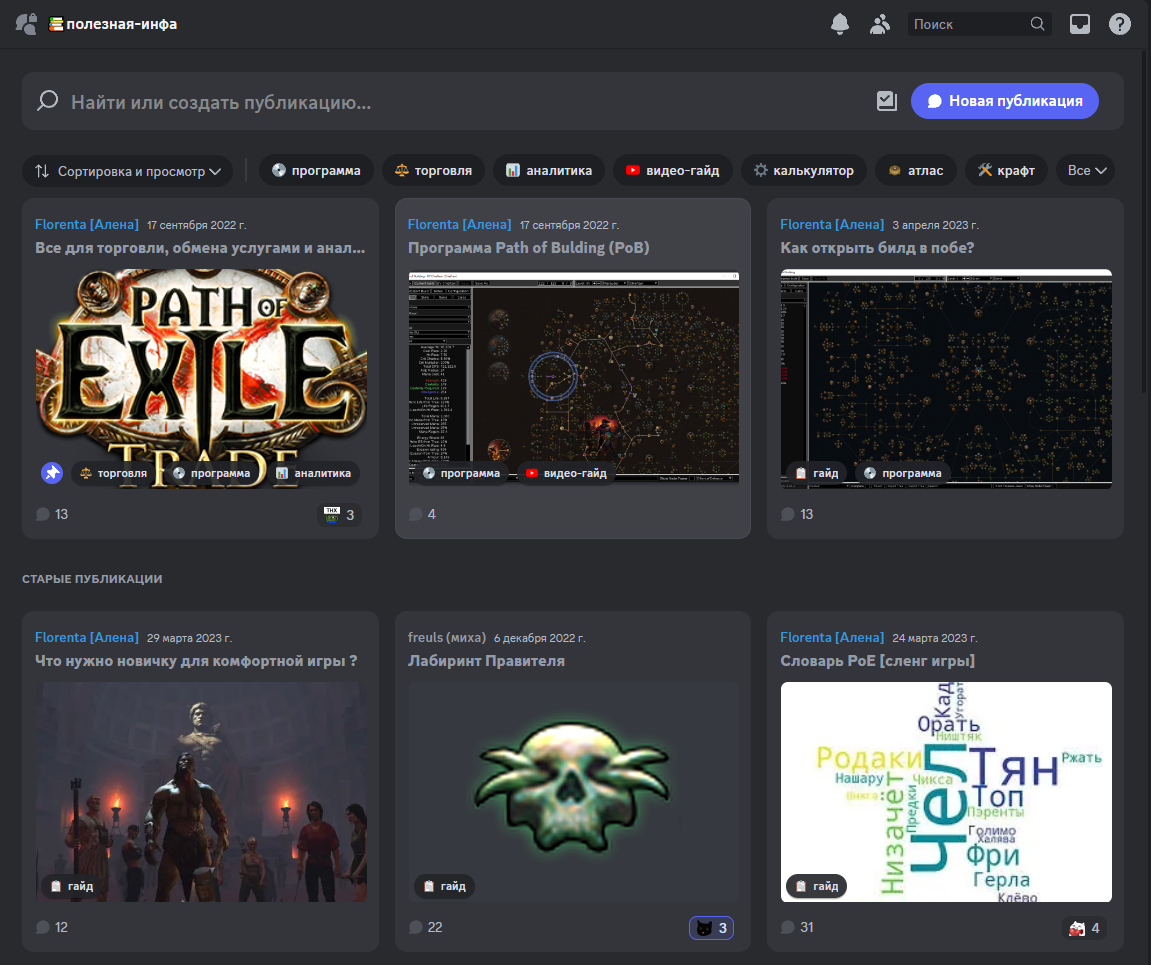The width and height of the screenshot is (1151, 965).
Task: Filter by tag аналитика
Action: [549, 170]
